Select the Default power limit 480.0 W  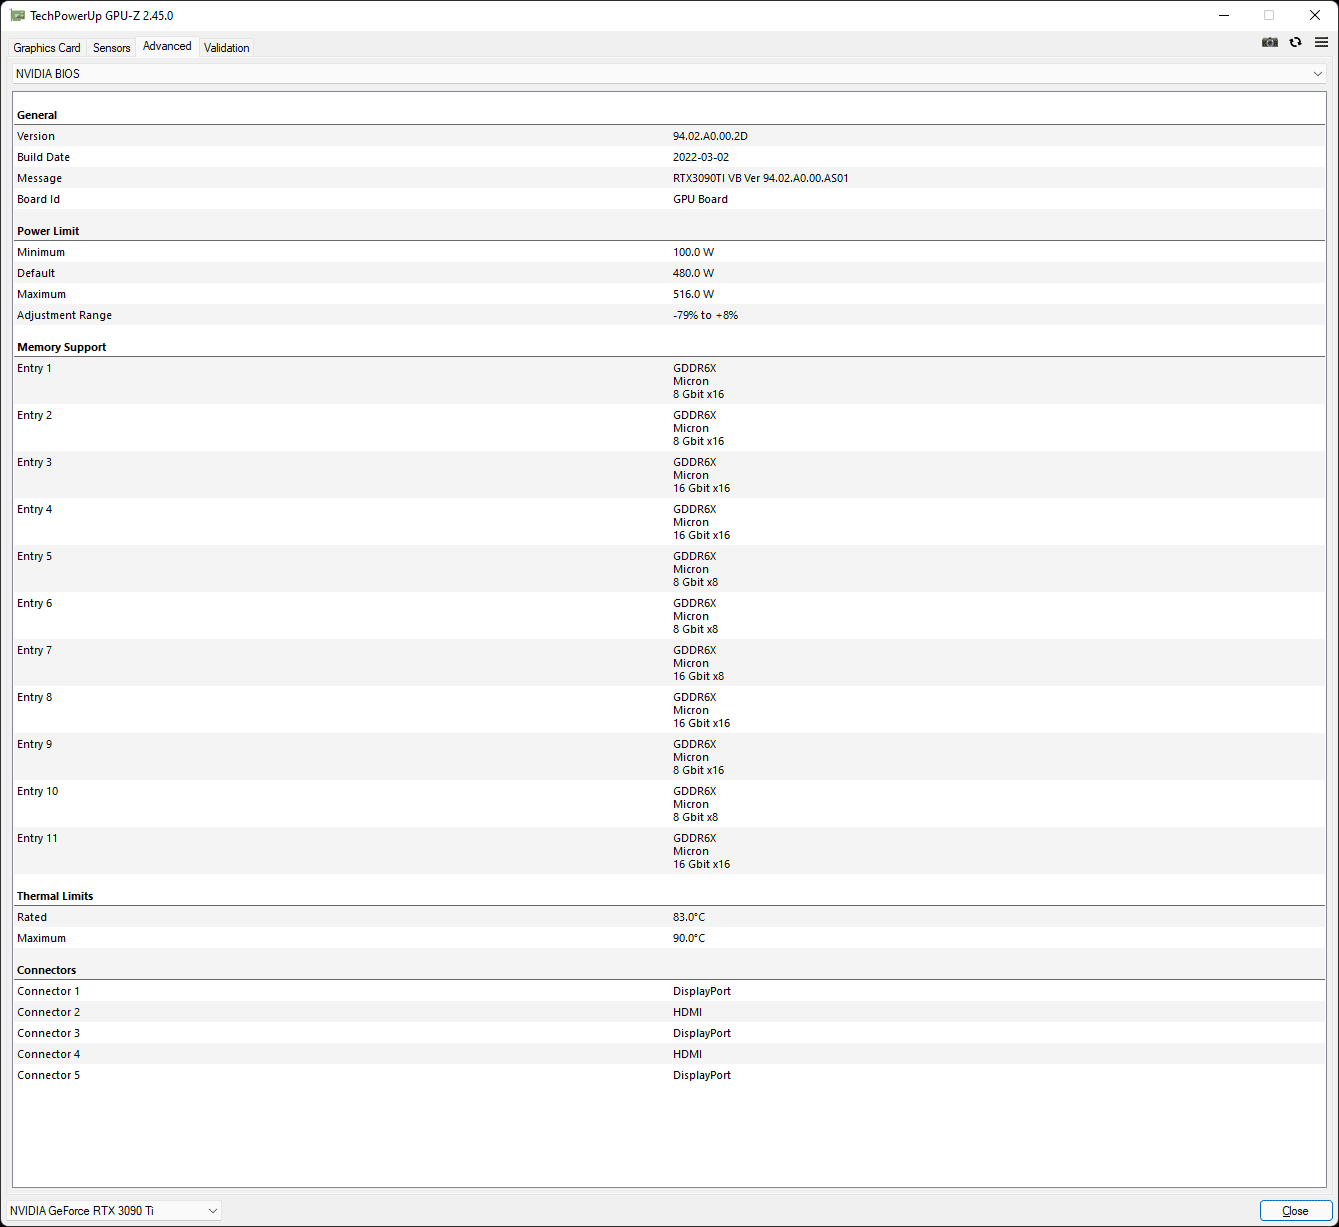(693, 273)
